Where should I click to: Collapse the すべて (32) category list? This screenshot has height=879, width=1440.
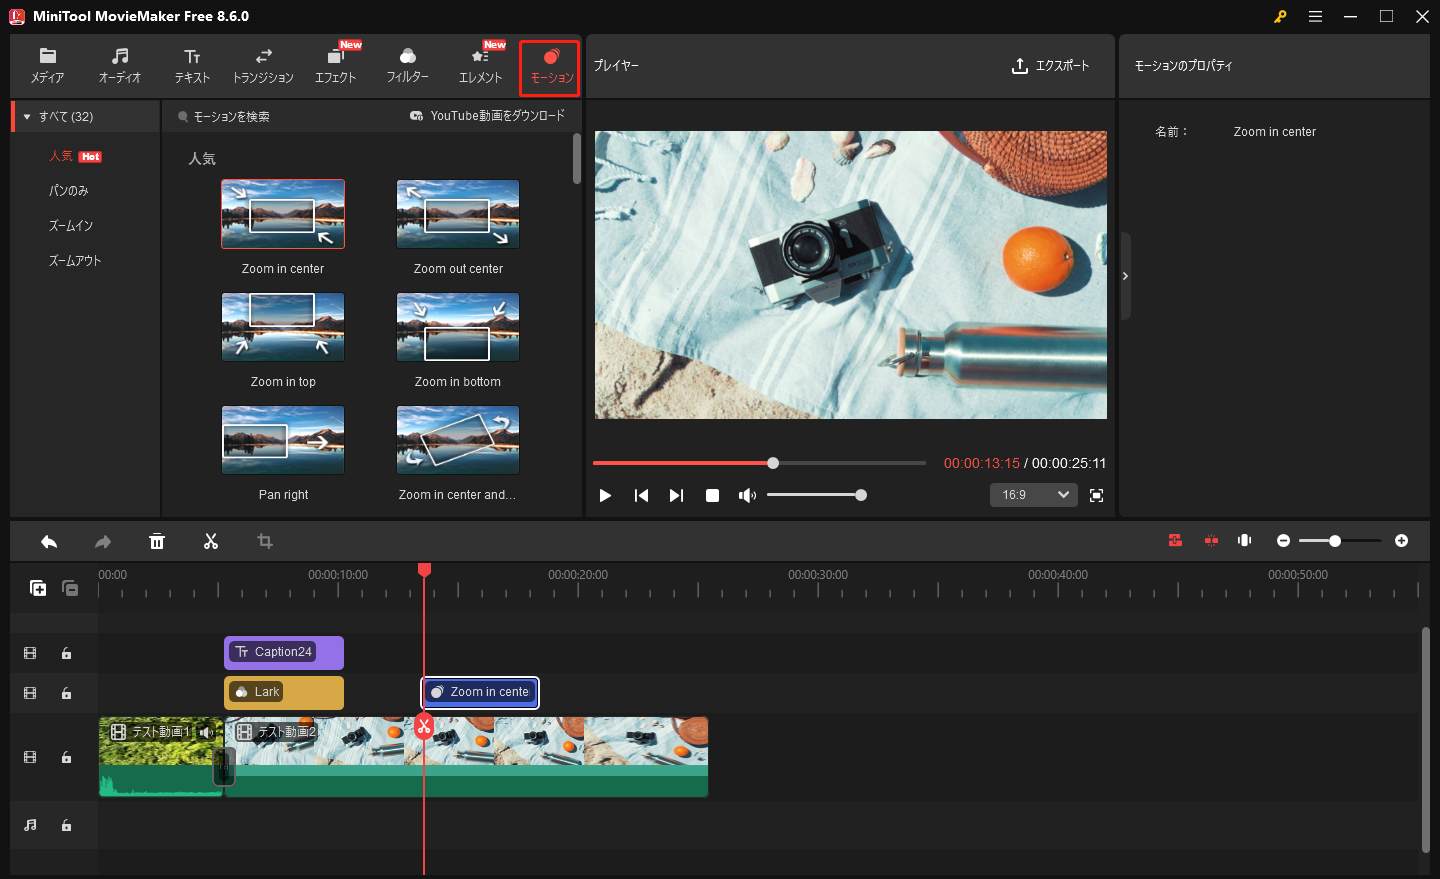26,116
